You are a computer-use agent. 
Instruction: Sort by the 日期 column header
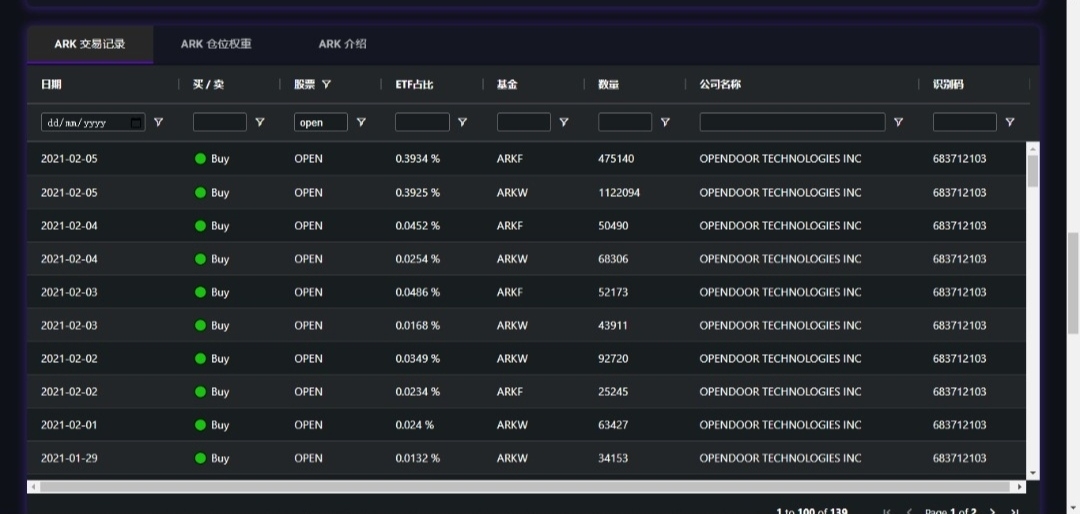click(x=51, y=84)
